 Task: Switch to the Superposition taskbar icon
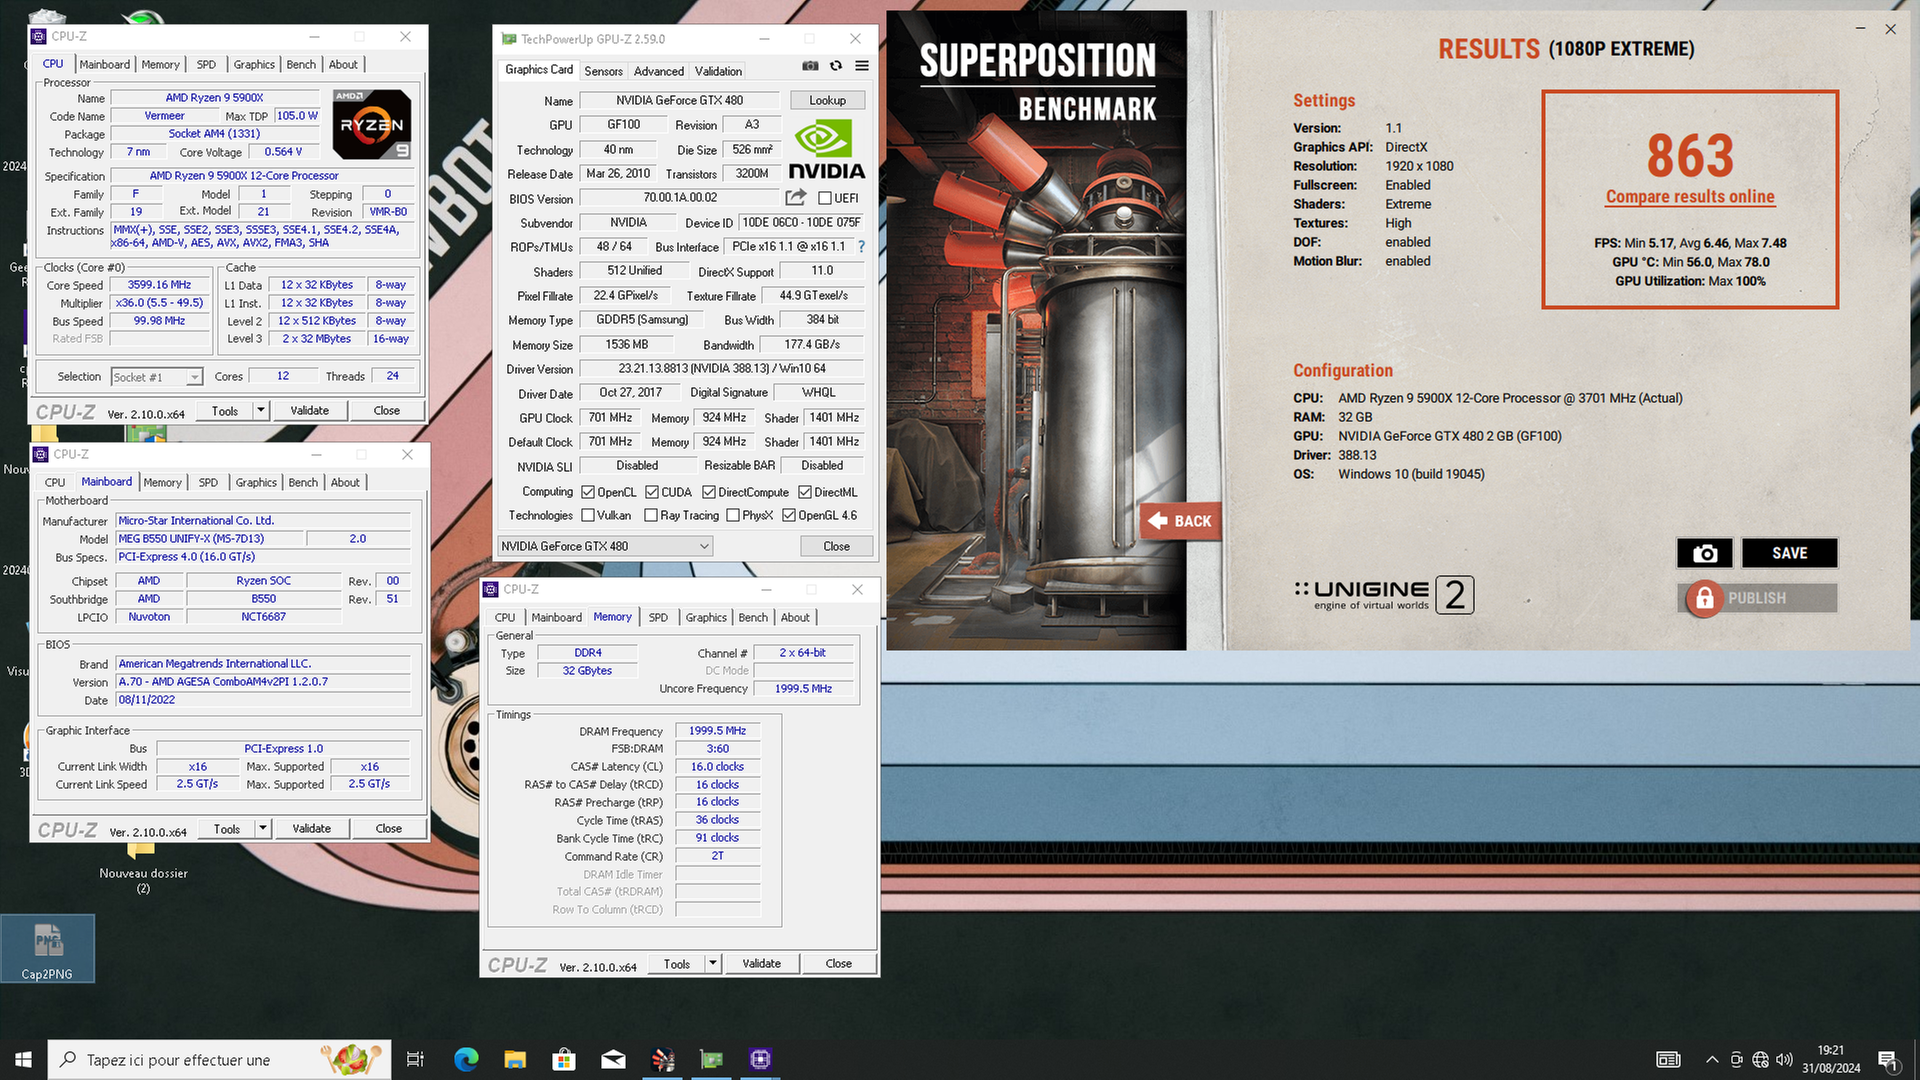[x=662, y=1059]
